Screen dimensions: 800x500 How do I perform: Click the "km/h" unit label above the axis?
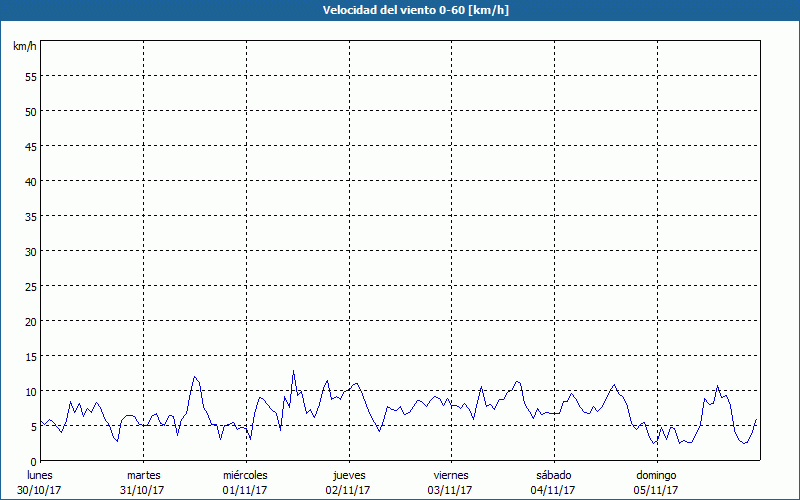point(25,47)
